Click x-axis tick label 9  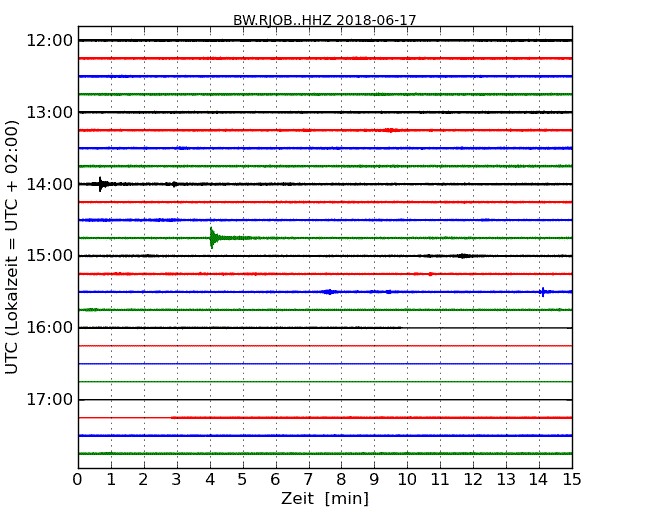point(374,480)
